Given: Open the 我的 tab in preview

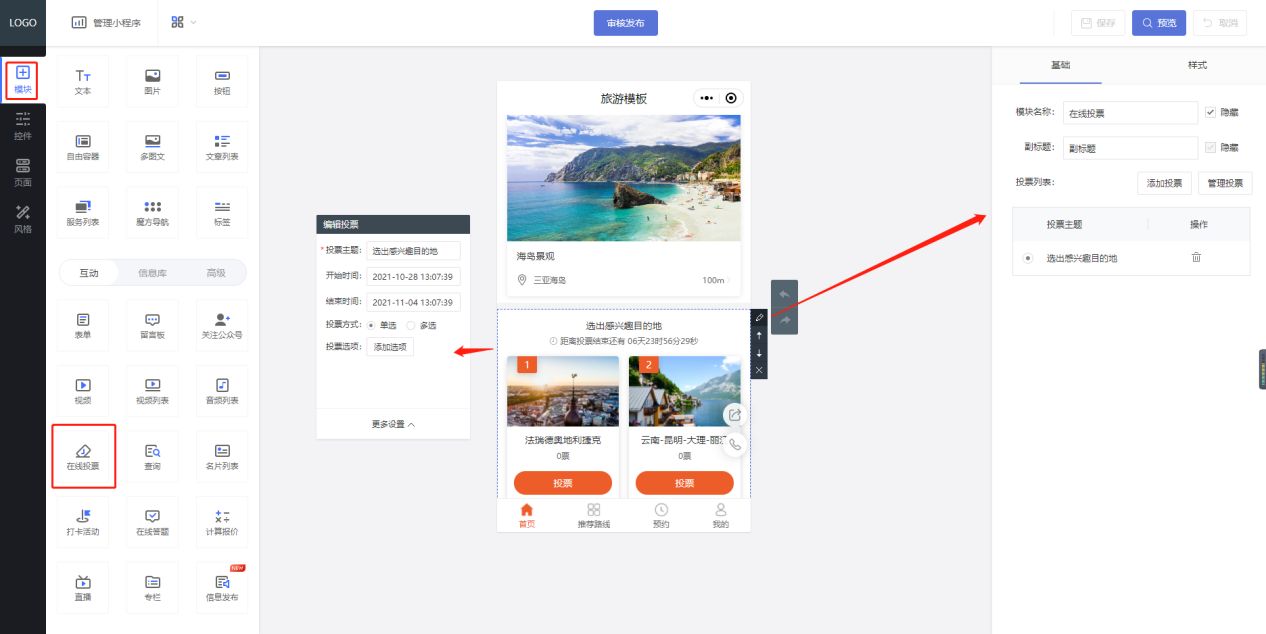Looking at the screenshot, I should click(x=721, y=515).
